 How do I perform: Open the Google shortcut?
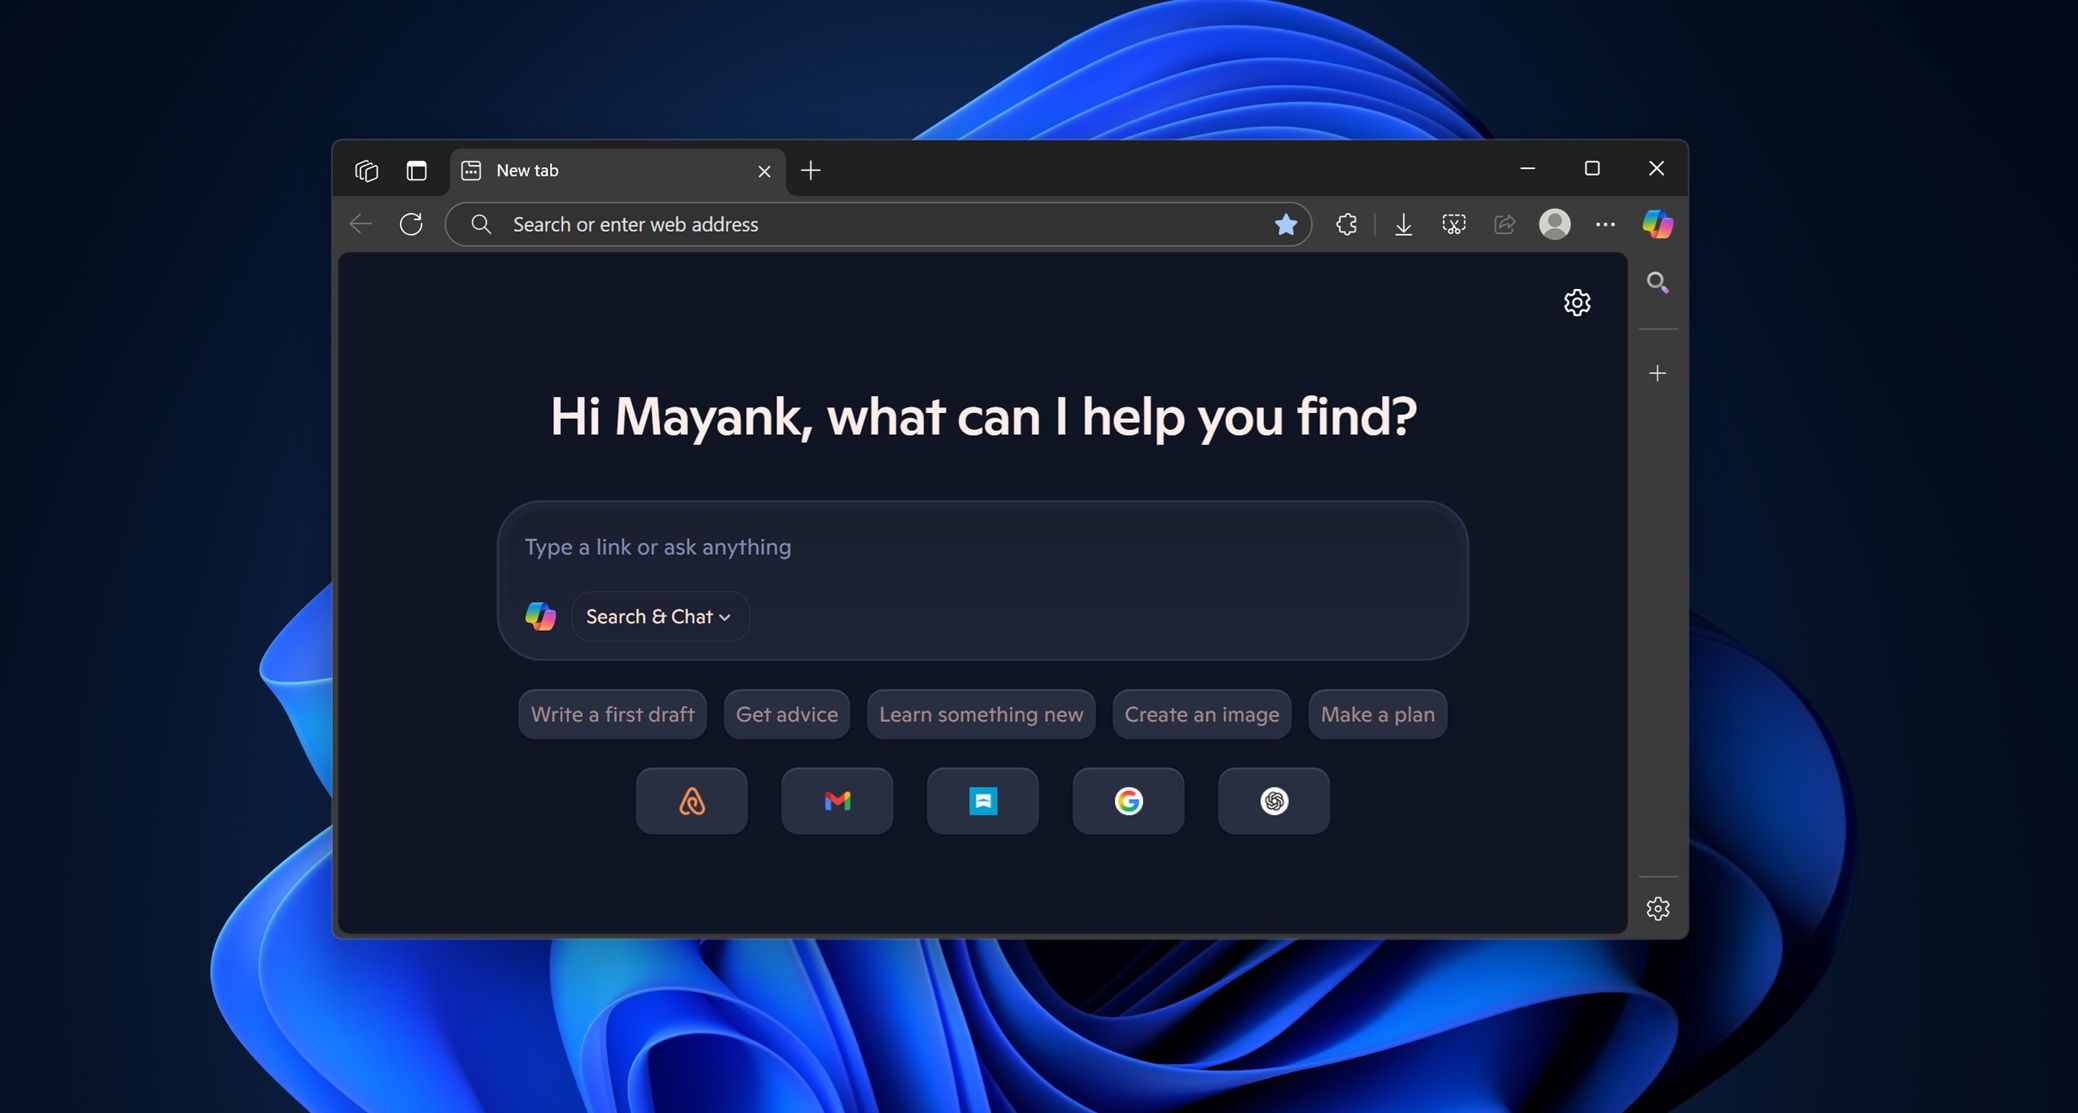(x=1128, y=800)
